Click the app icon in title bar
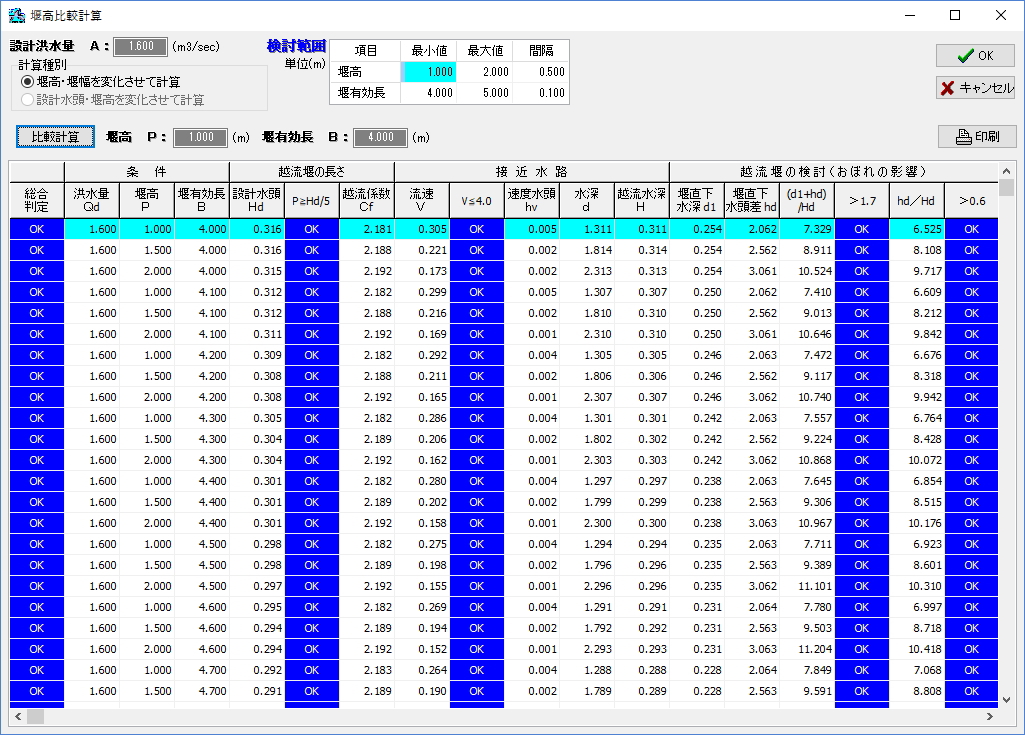1025x735 pixels. [17, 15]
